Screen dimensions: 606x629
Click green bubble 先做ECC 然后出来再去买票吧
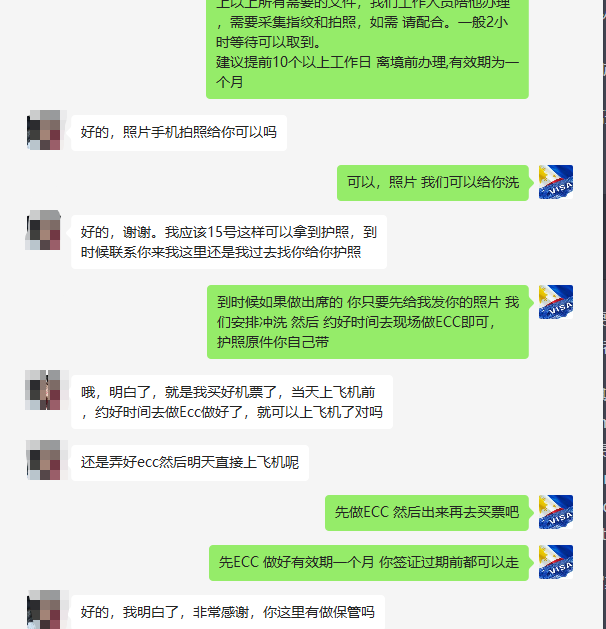click(427, 513)
